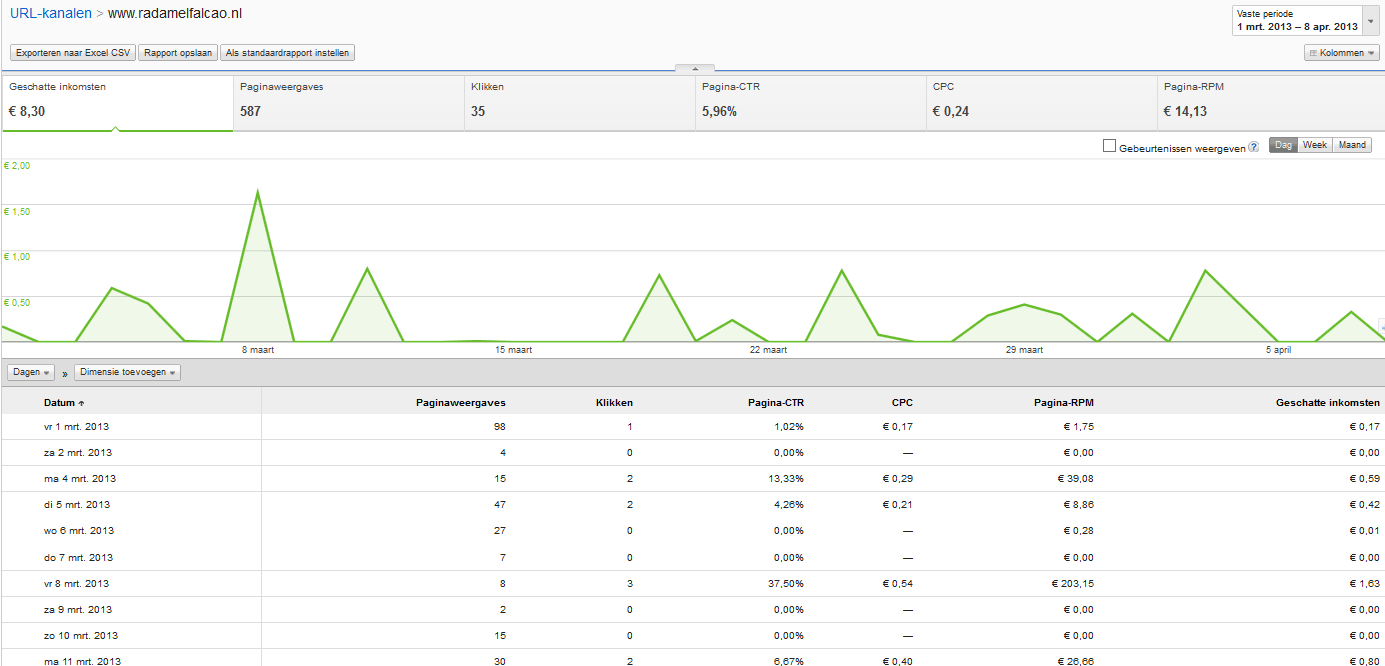
Task: Collapse the report header with the arrow handle
Action: point(695,68)
